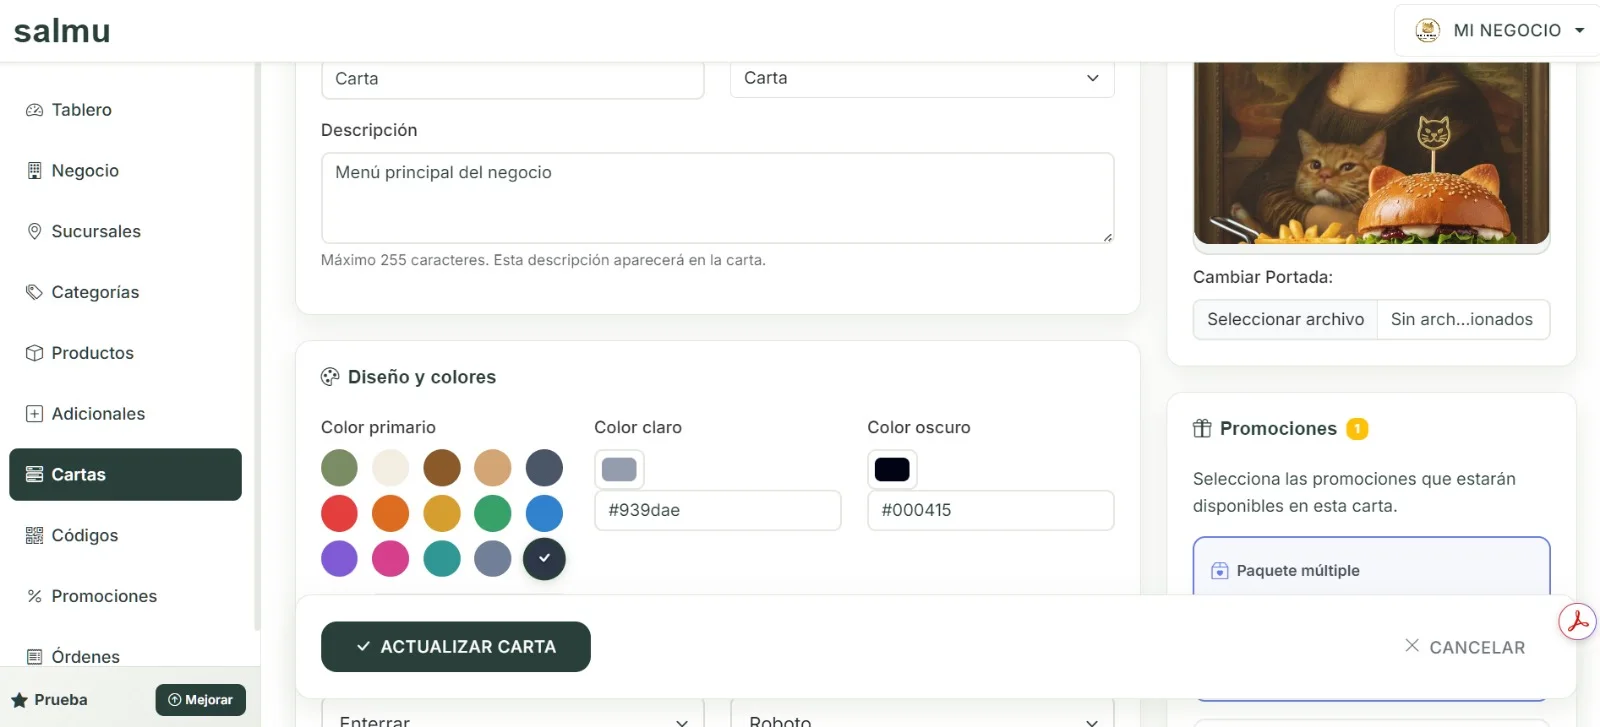Click the Sucursales location pin icon
Screen dimensions: 1600x727
(x=34, y=232)
